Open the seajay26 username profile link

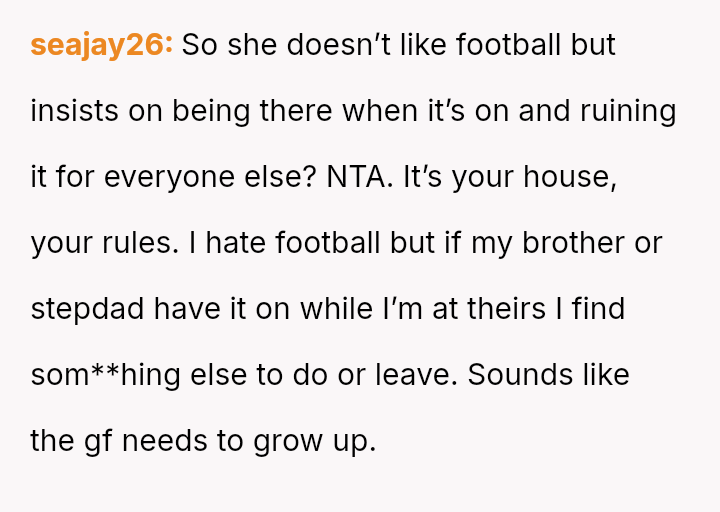(x=102, y=45)
